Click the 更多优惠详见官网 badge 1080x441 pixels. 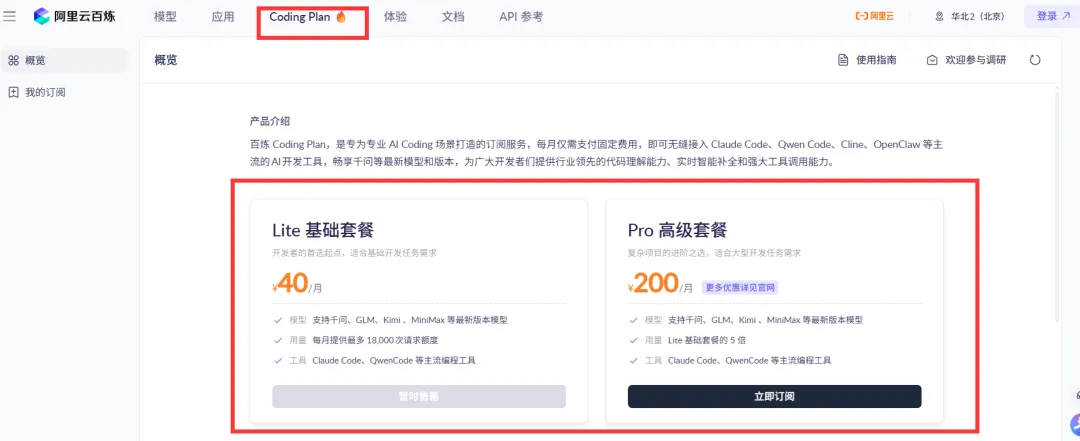740,287
